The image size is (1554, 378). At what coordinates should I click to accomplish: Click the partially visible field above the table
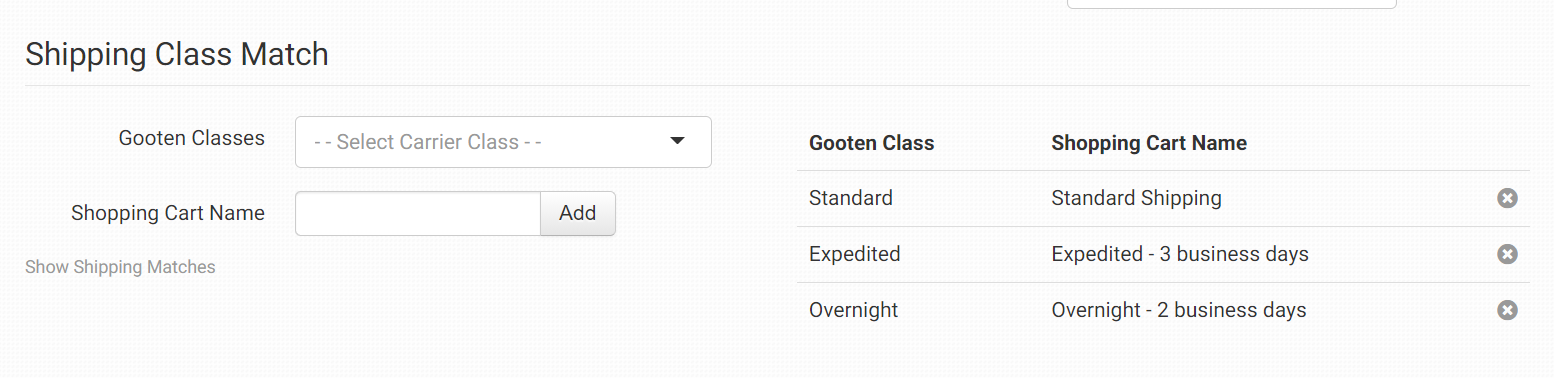click(1232, 4)
